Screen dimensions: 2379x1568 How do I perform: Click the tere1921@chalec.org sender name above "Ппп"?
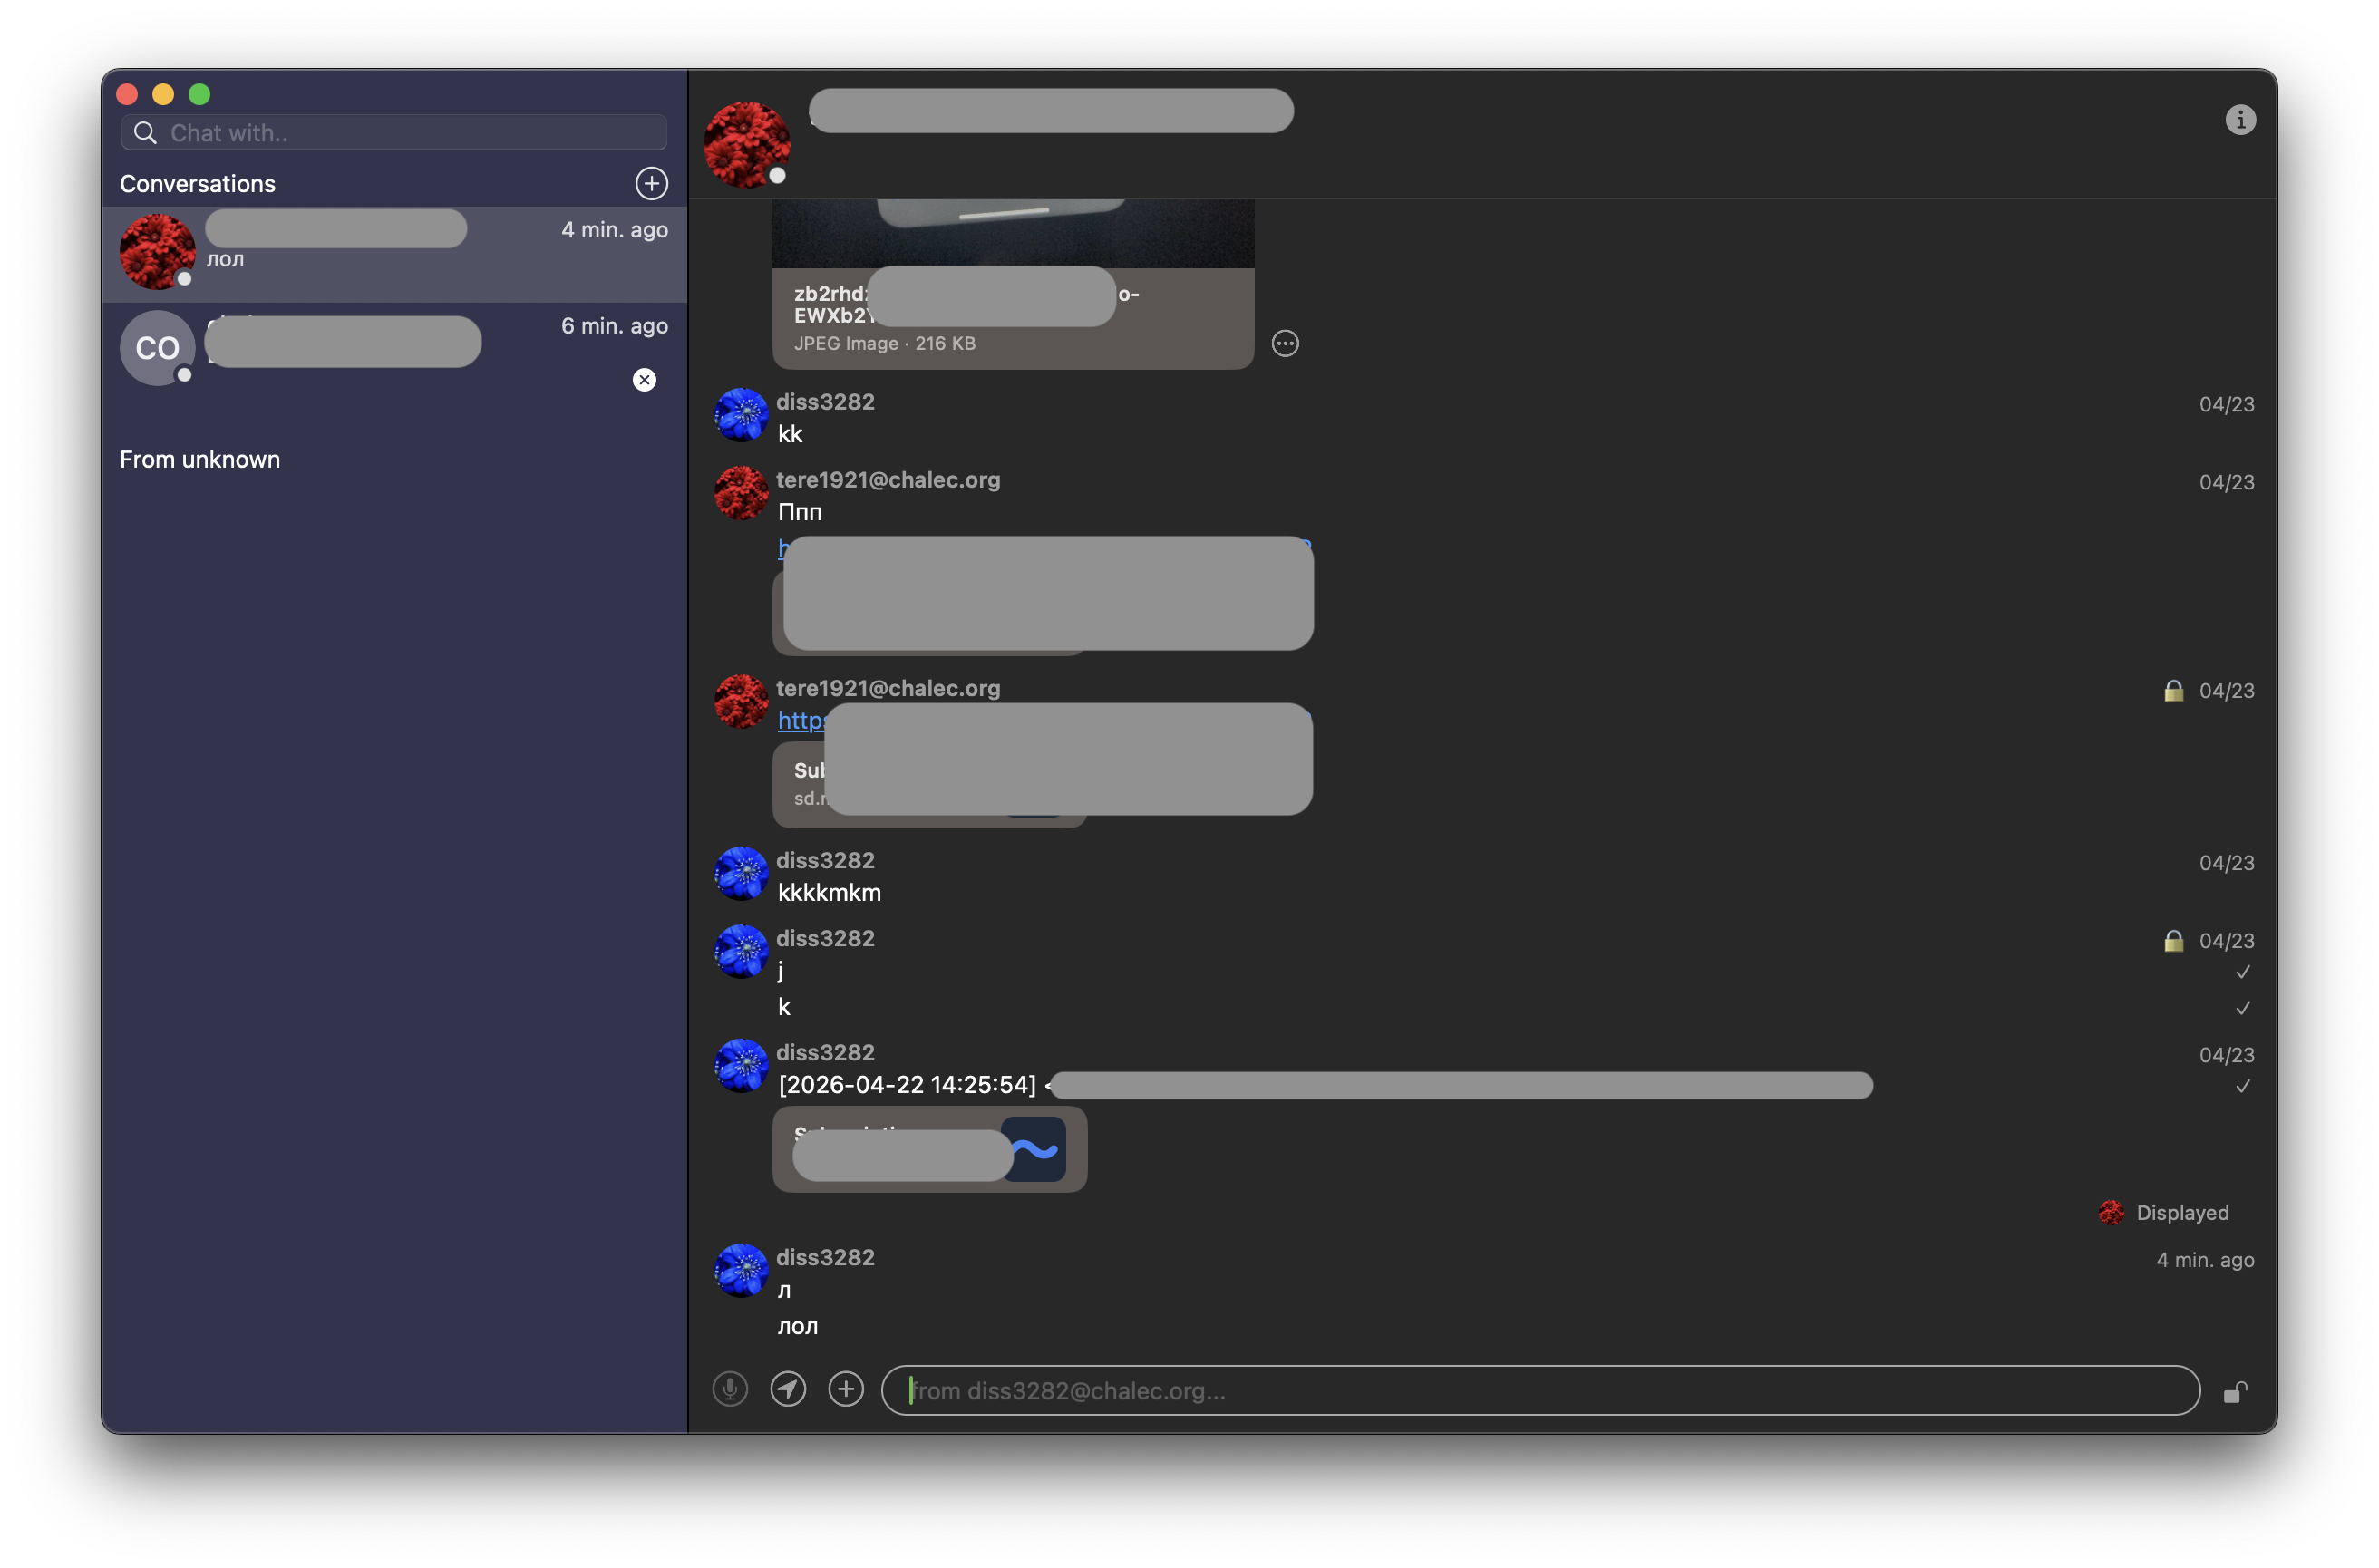888,480
